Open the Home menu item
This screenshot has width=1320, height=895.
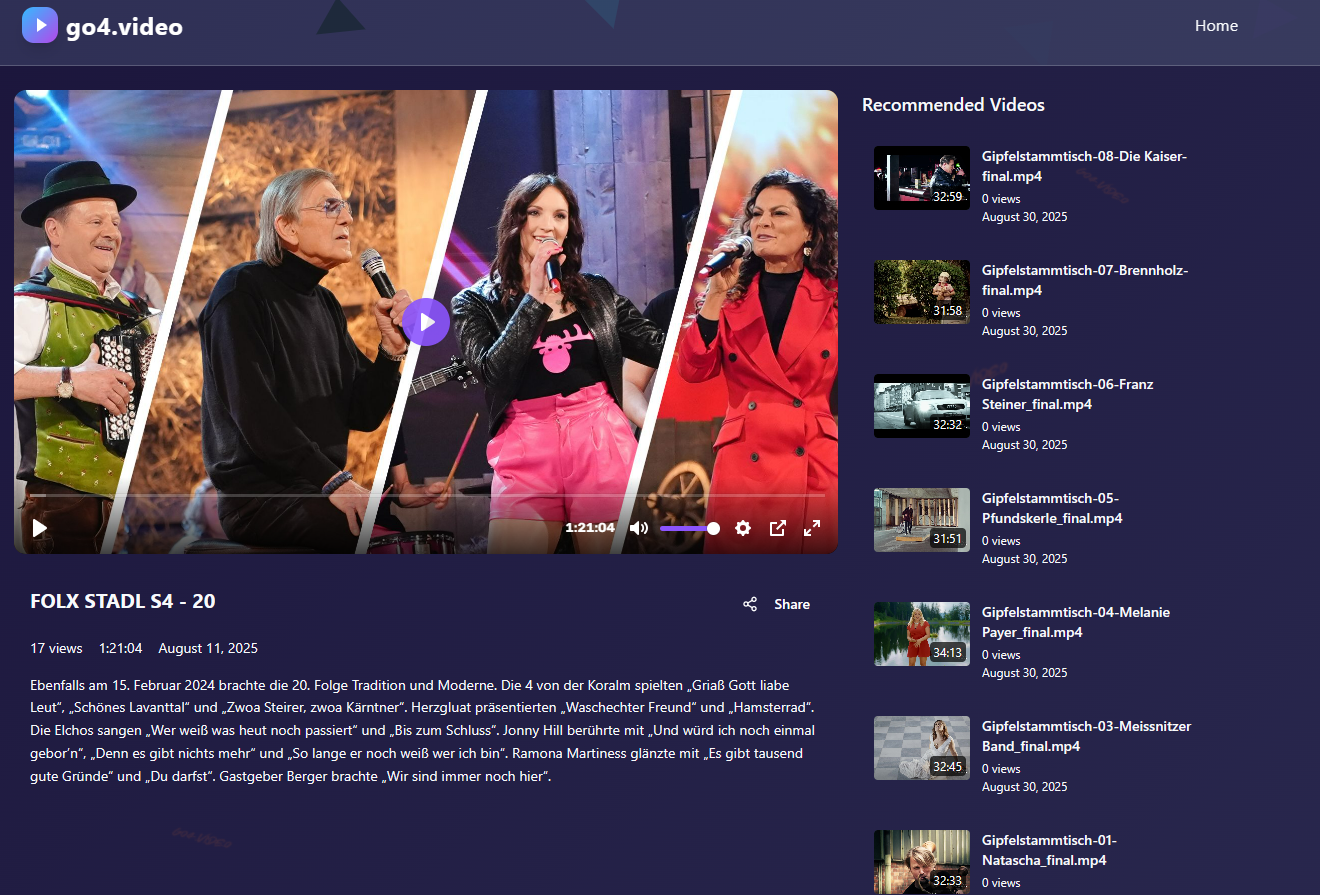(x=1216, y=26)
